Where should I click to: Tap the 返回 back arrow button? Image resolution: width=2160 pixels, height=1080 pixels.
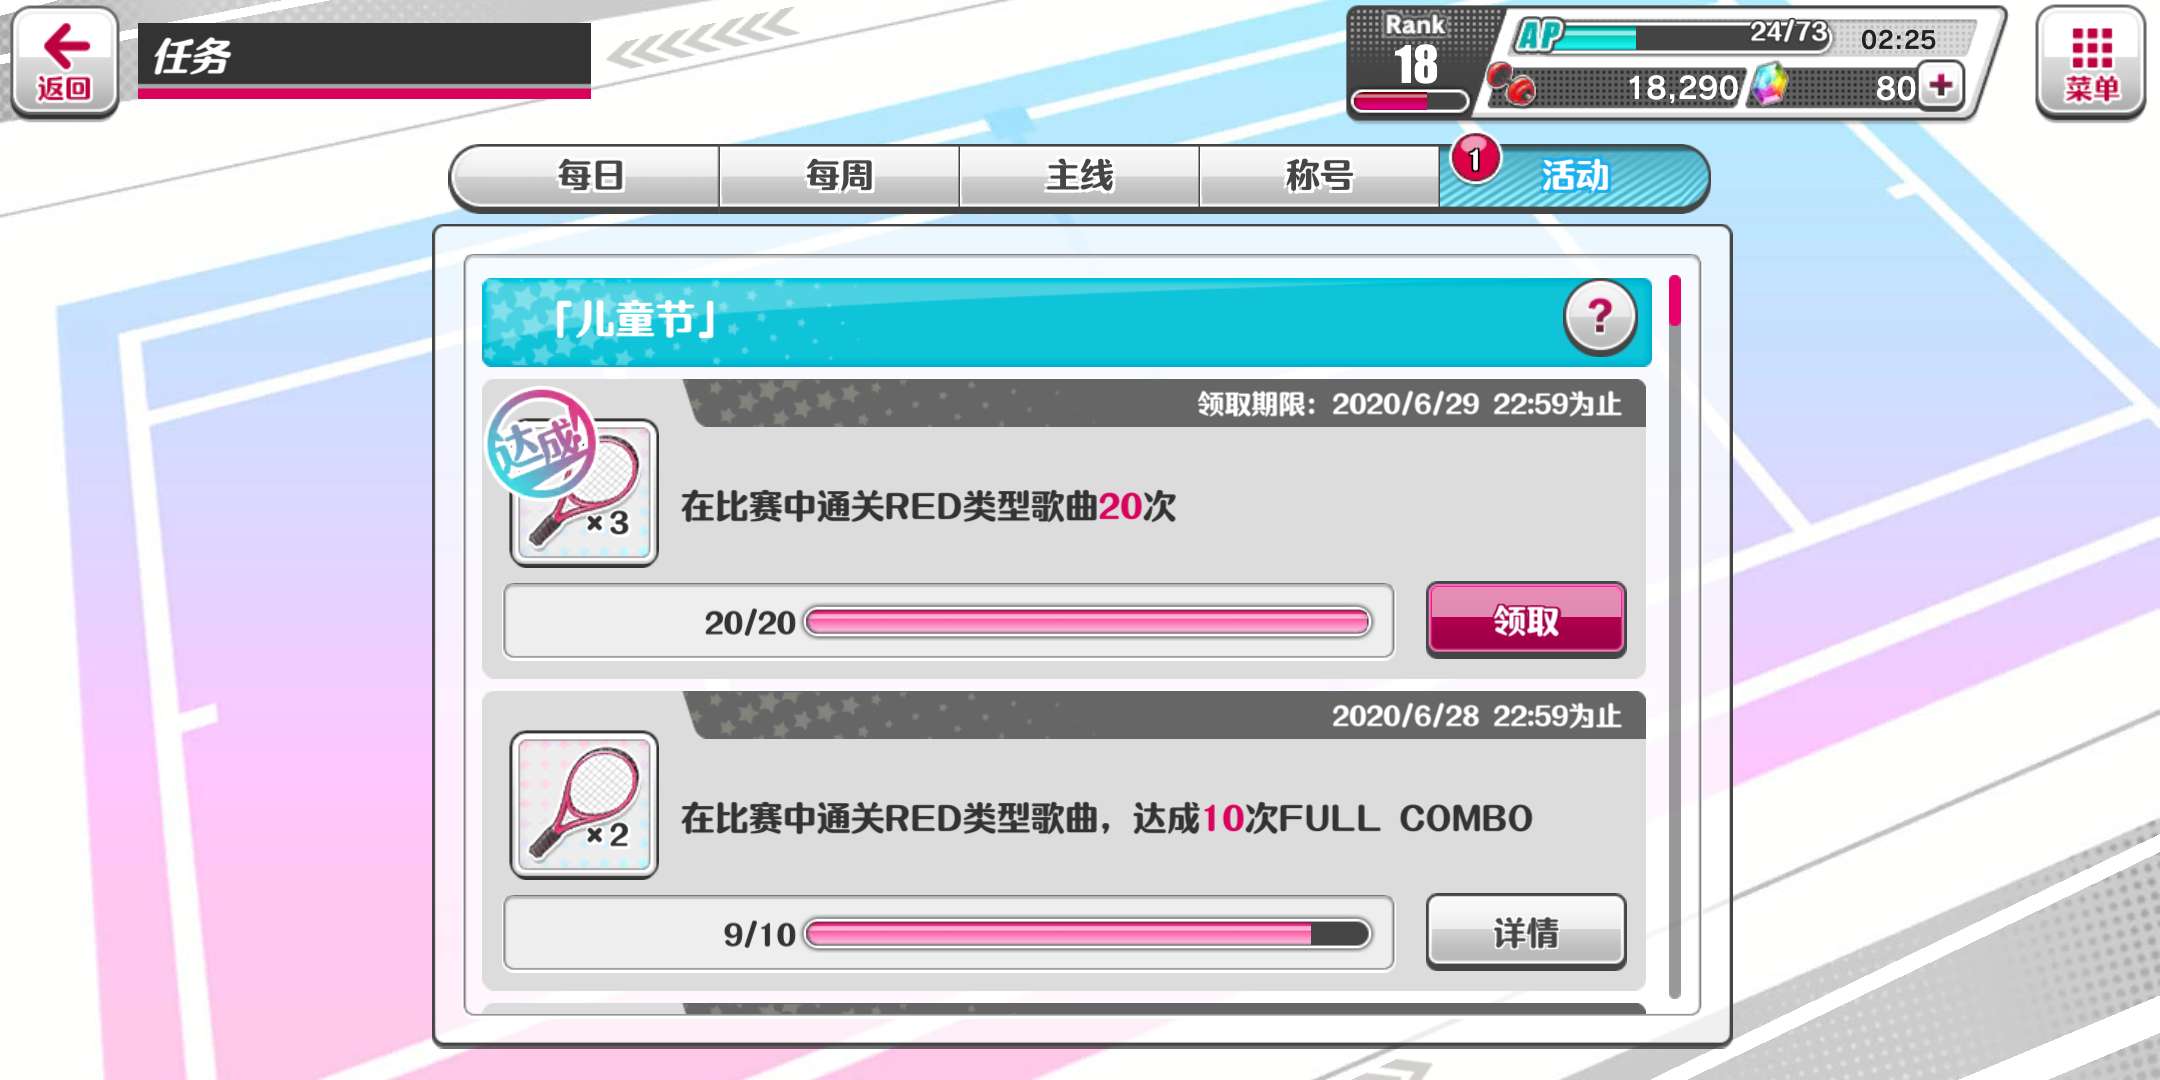[65, 62]
